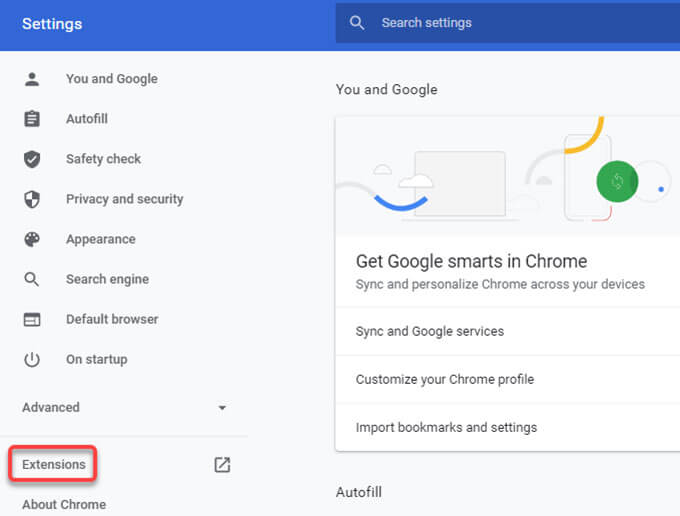Focus the Search settings field

[x=507, y=23]
